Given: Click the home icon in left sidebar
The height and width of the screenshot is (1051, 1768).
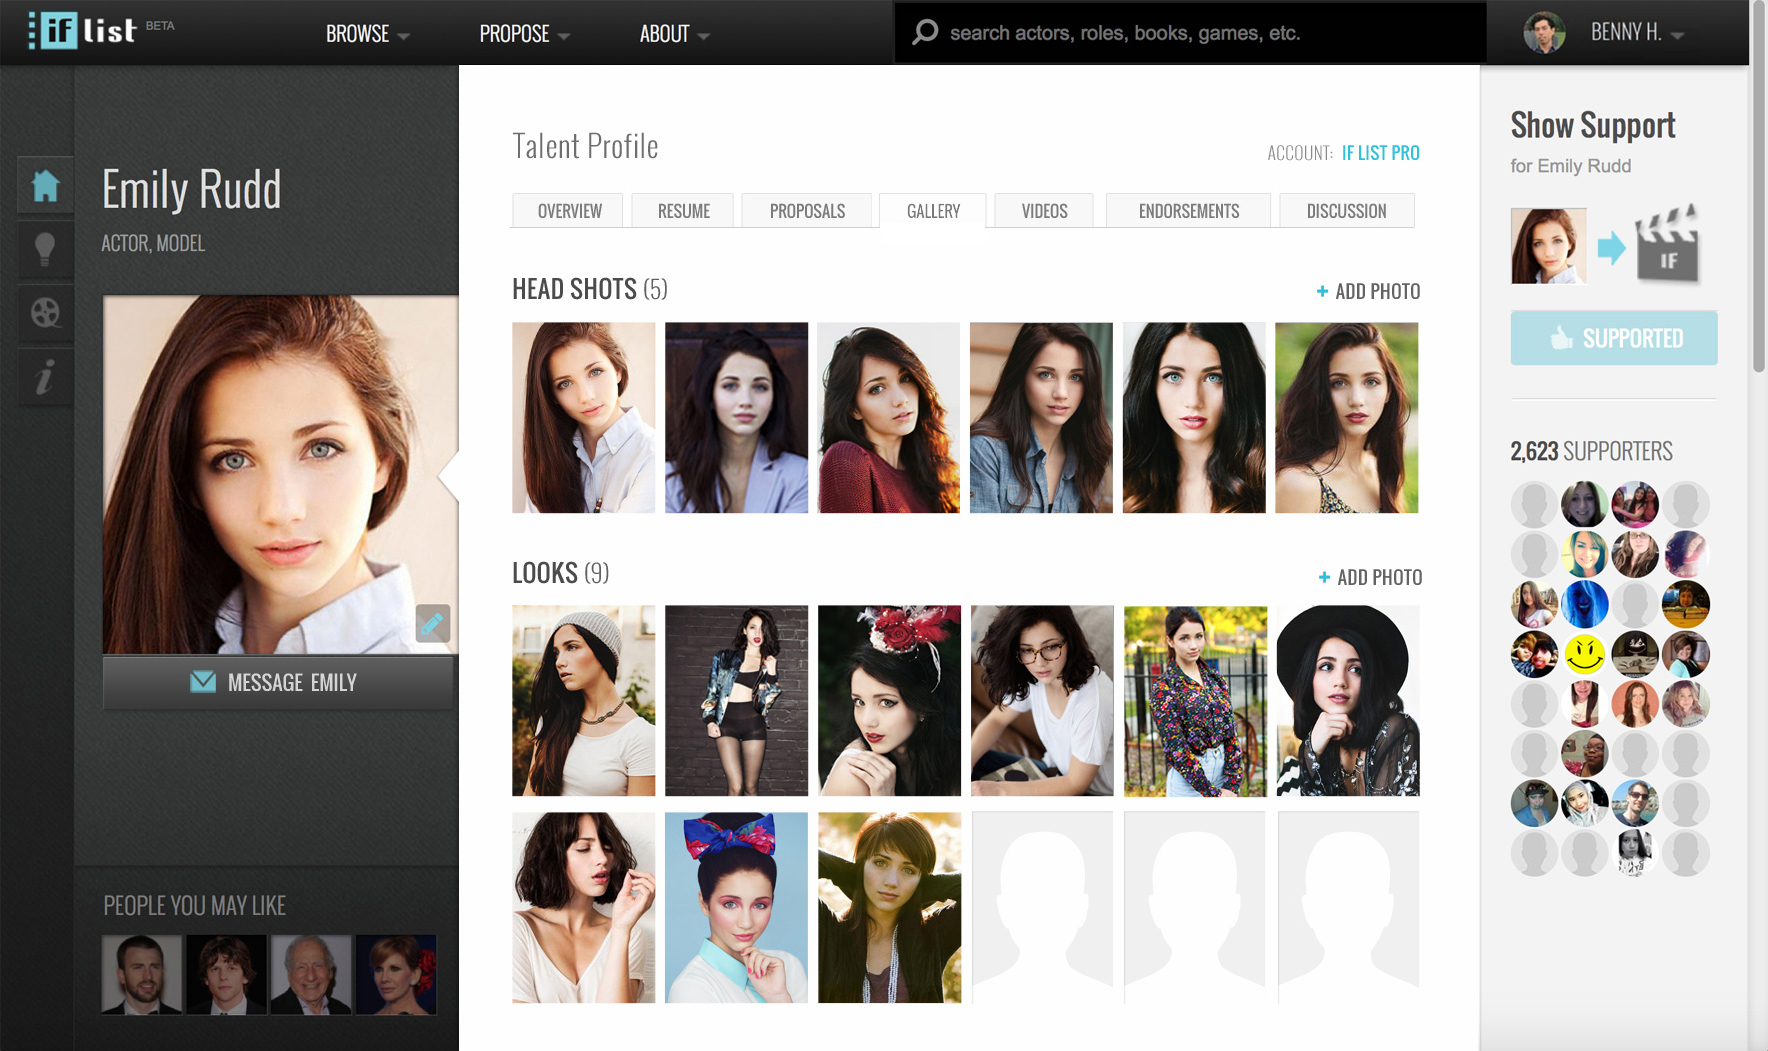Looking at the screenshot, I should coord(45,185).
